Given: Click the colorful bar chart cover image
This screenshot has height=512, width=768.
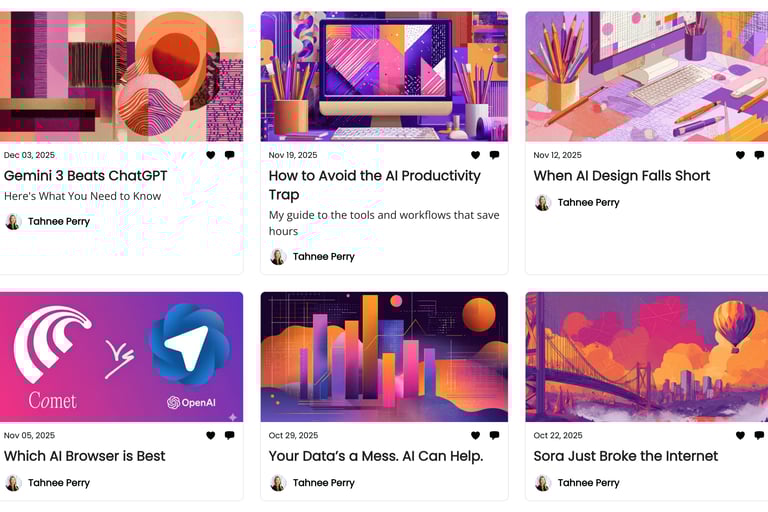Looking at the screenshot, I should click(384, 357).
